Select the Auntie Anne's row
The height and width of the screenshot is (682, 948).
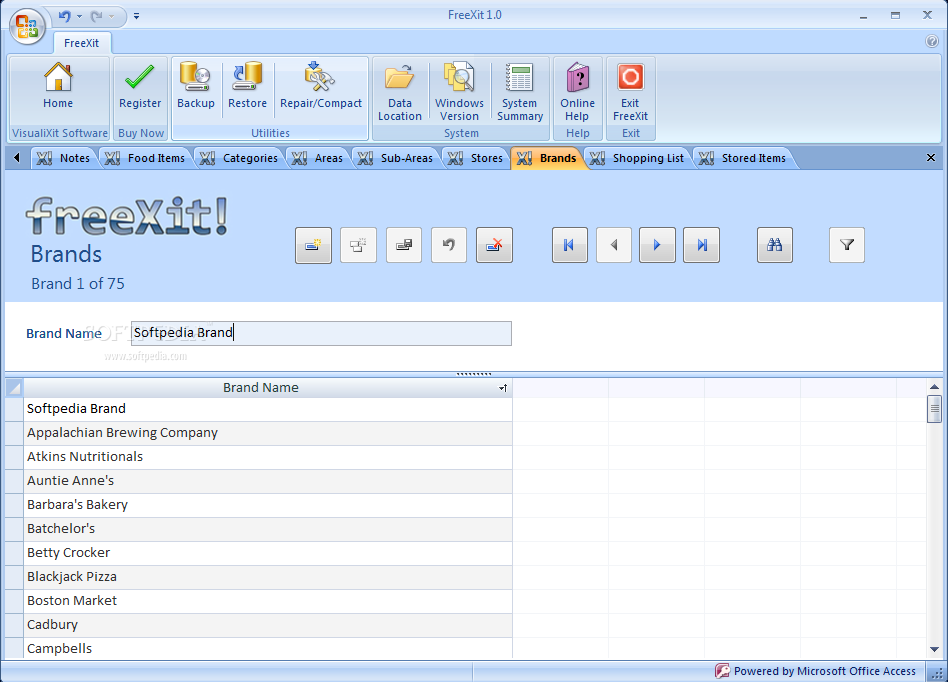268,481
